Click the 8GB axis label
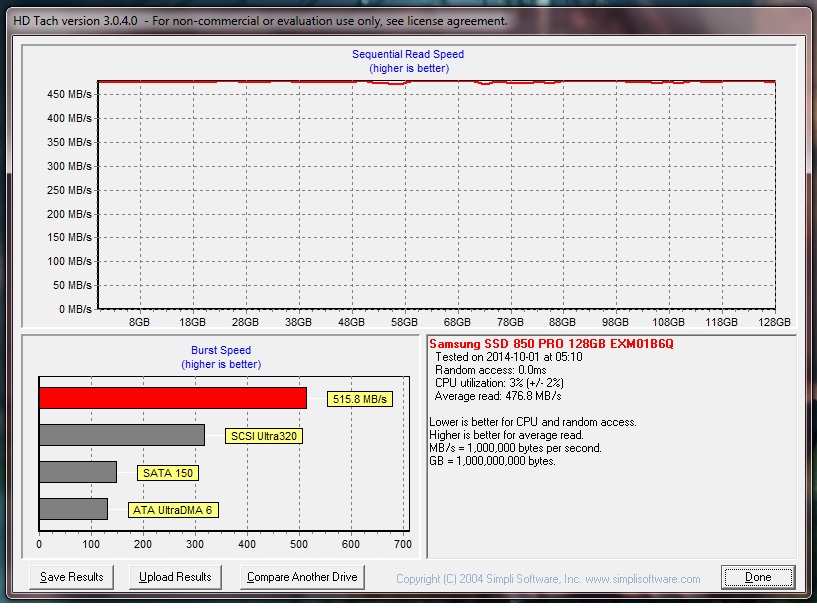Image resolution: width=817 pixels, height=614 pixels. (139, 322)
